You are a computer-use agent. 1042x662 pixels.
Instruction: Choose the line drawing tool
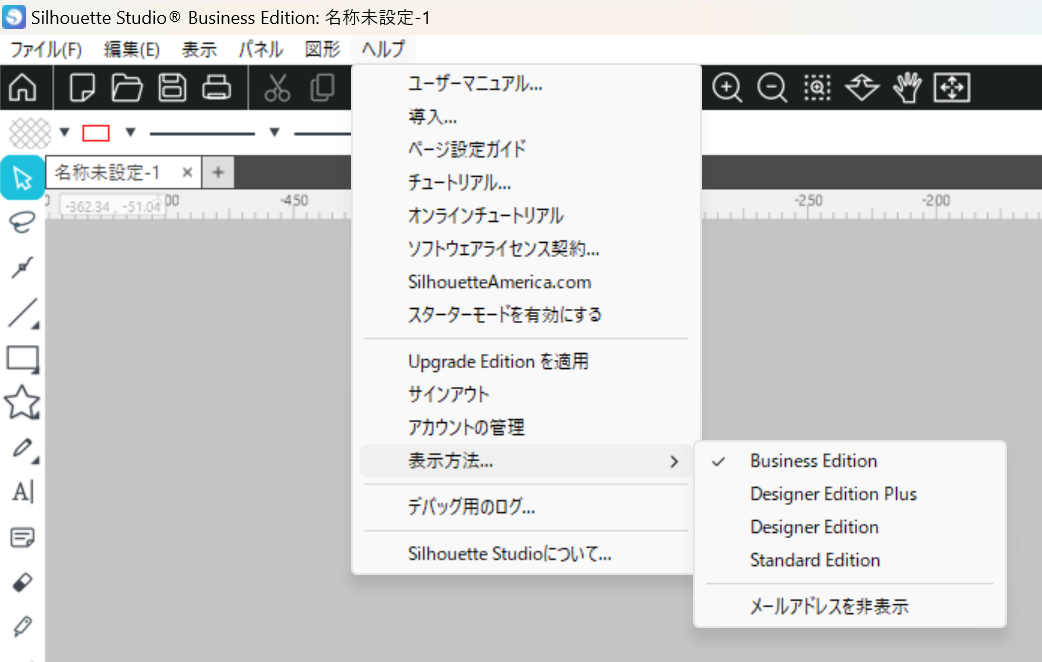(x=23, y=312)
